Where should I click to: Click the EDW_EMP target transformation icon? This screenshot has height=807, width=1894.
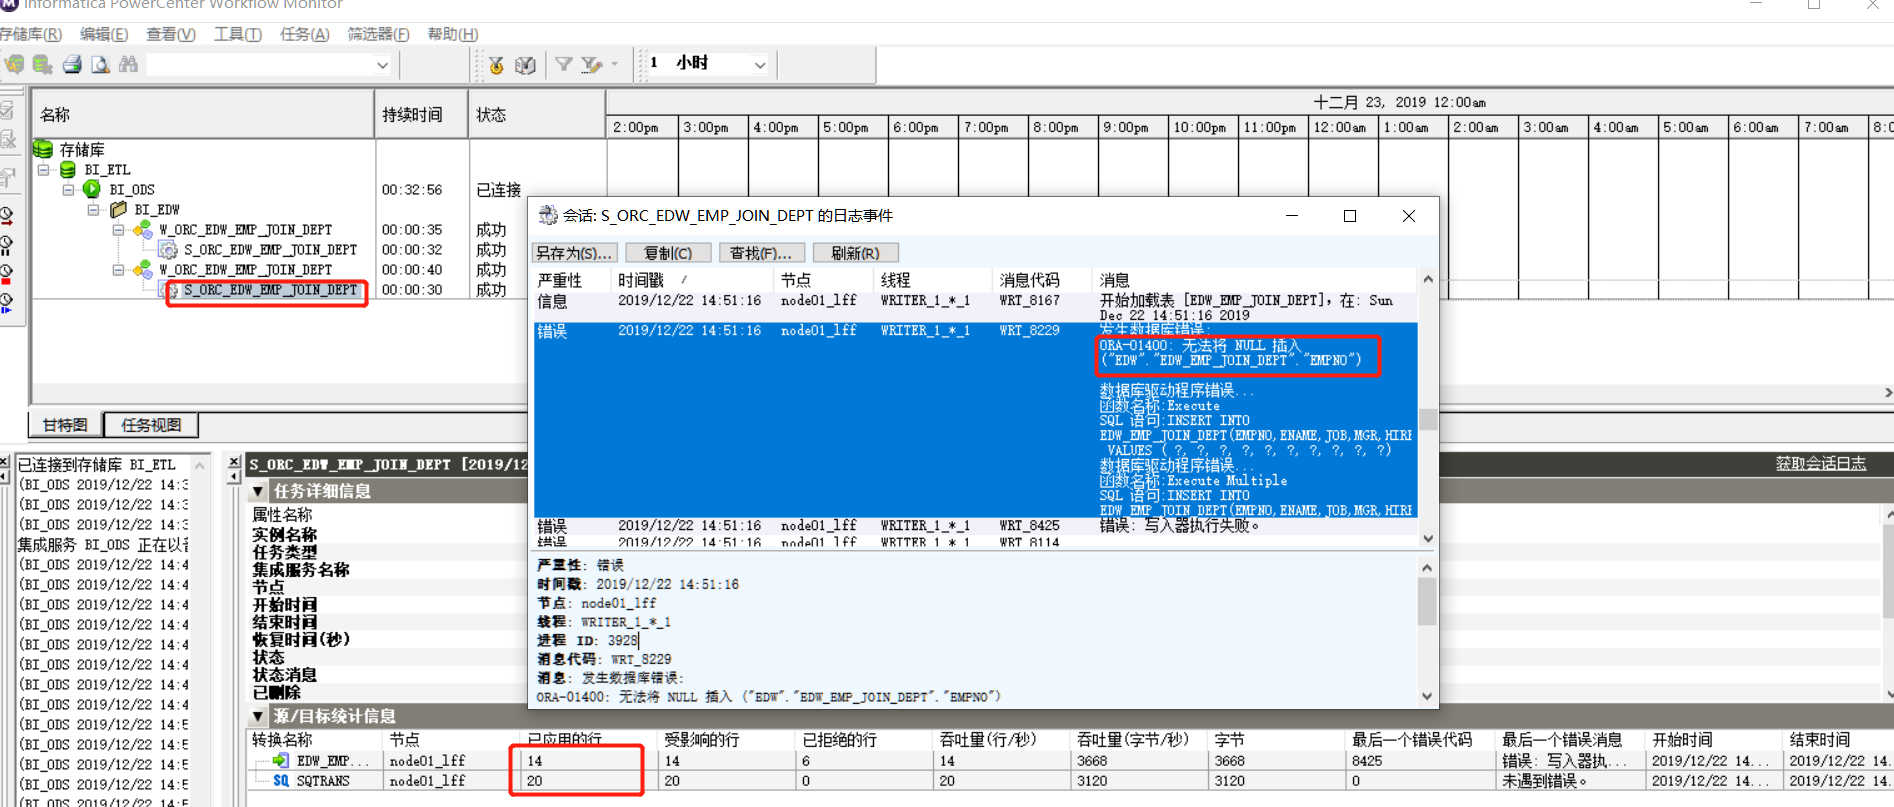280,761
